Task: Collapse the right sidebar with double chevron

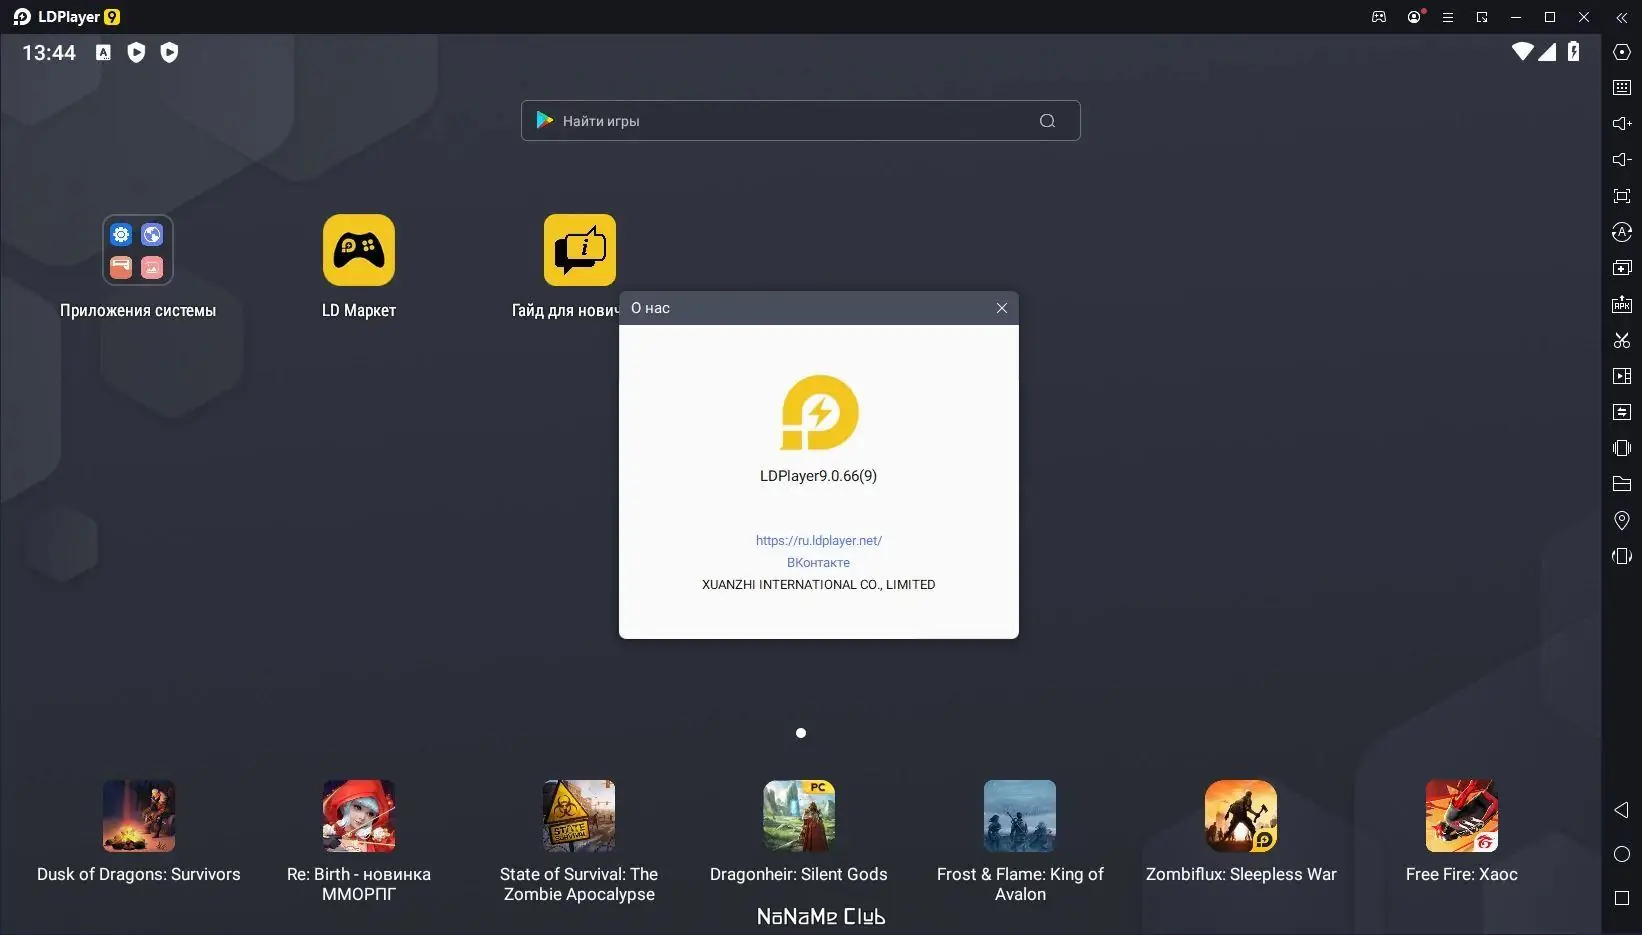Action: click(1622, 17)
